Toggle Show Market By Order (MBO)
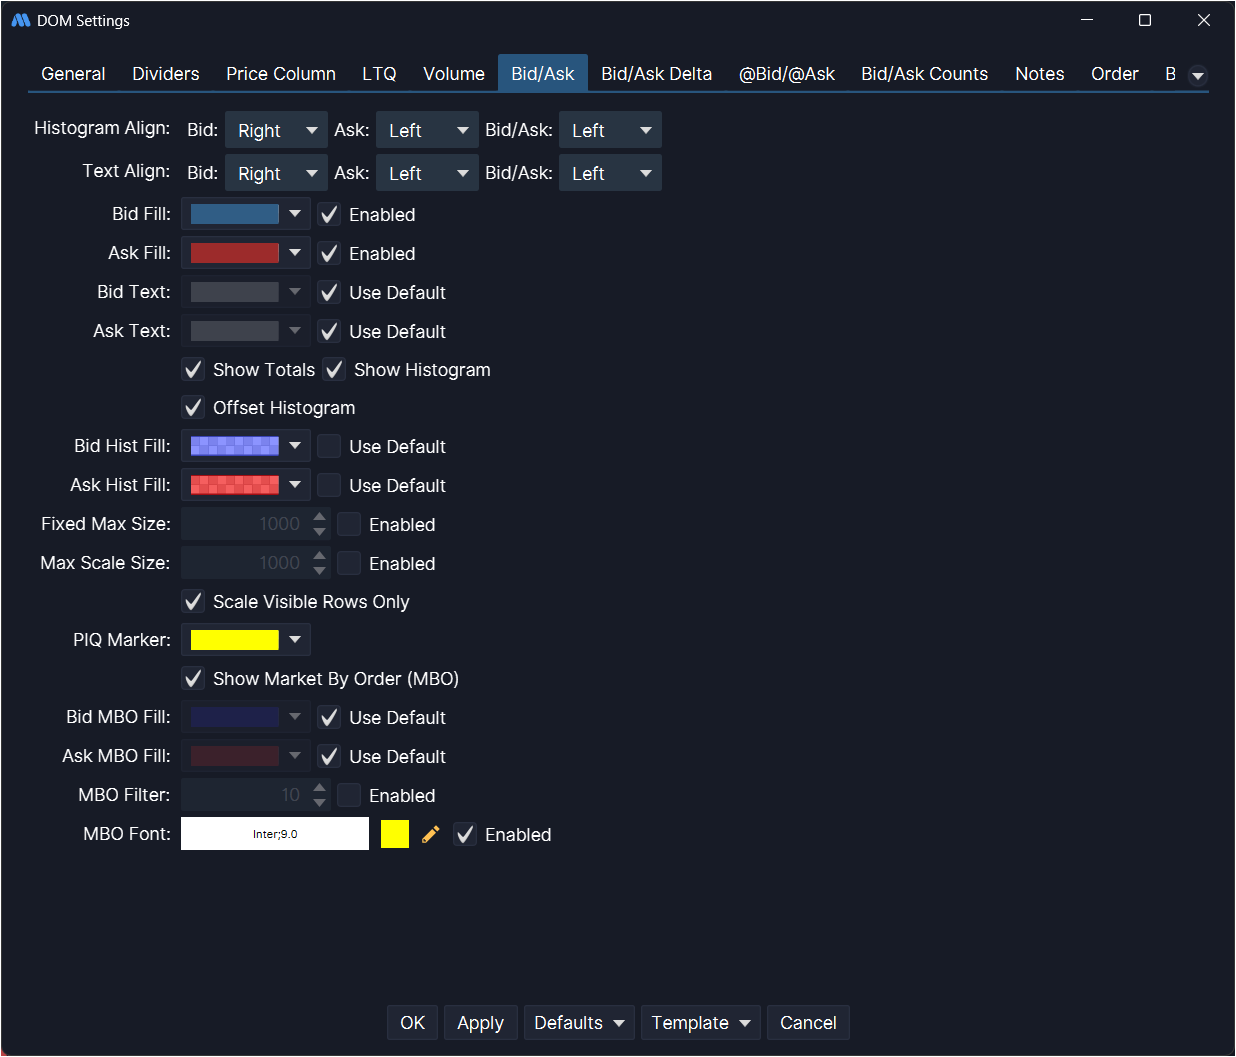Image resolution: width=1236 pixels, height=1057 pixels. click(194, 679)
